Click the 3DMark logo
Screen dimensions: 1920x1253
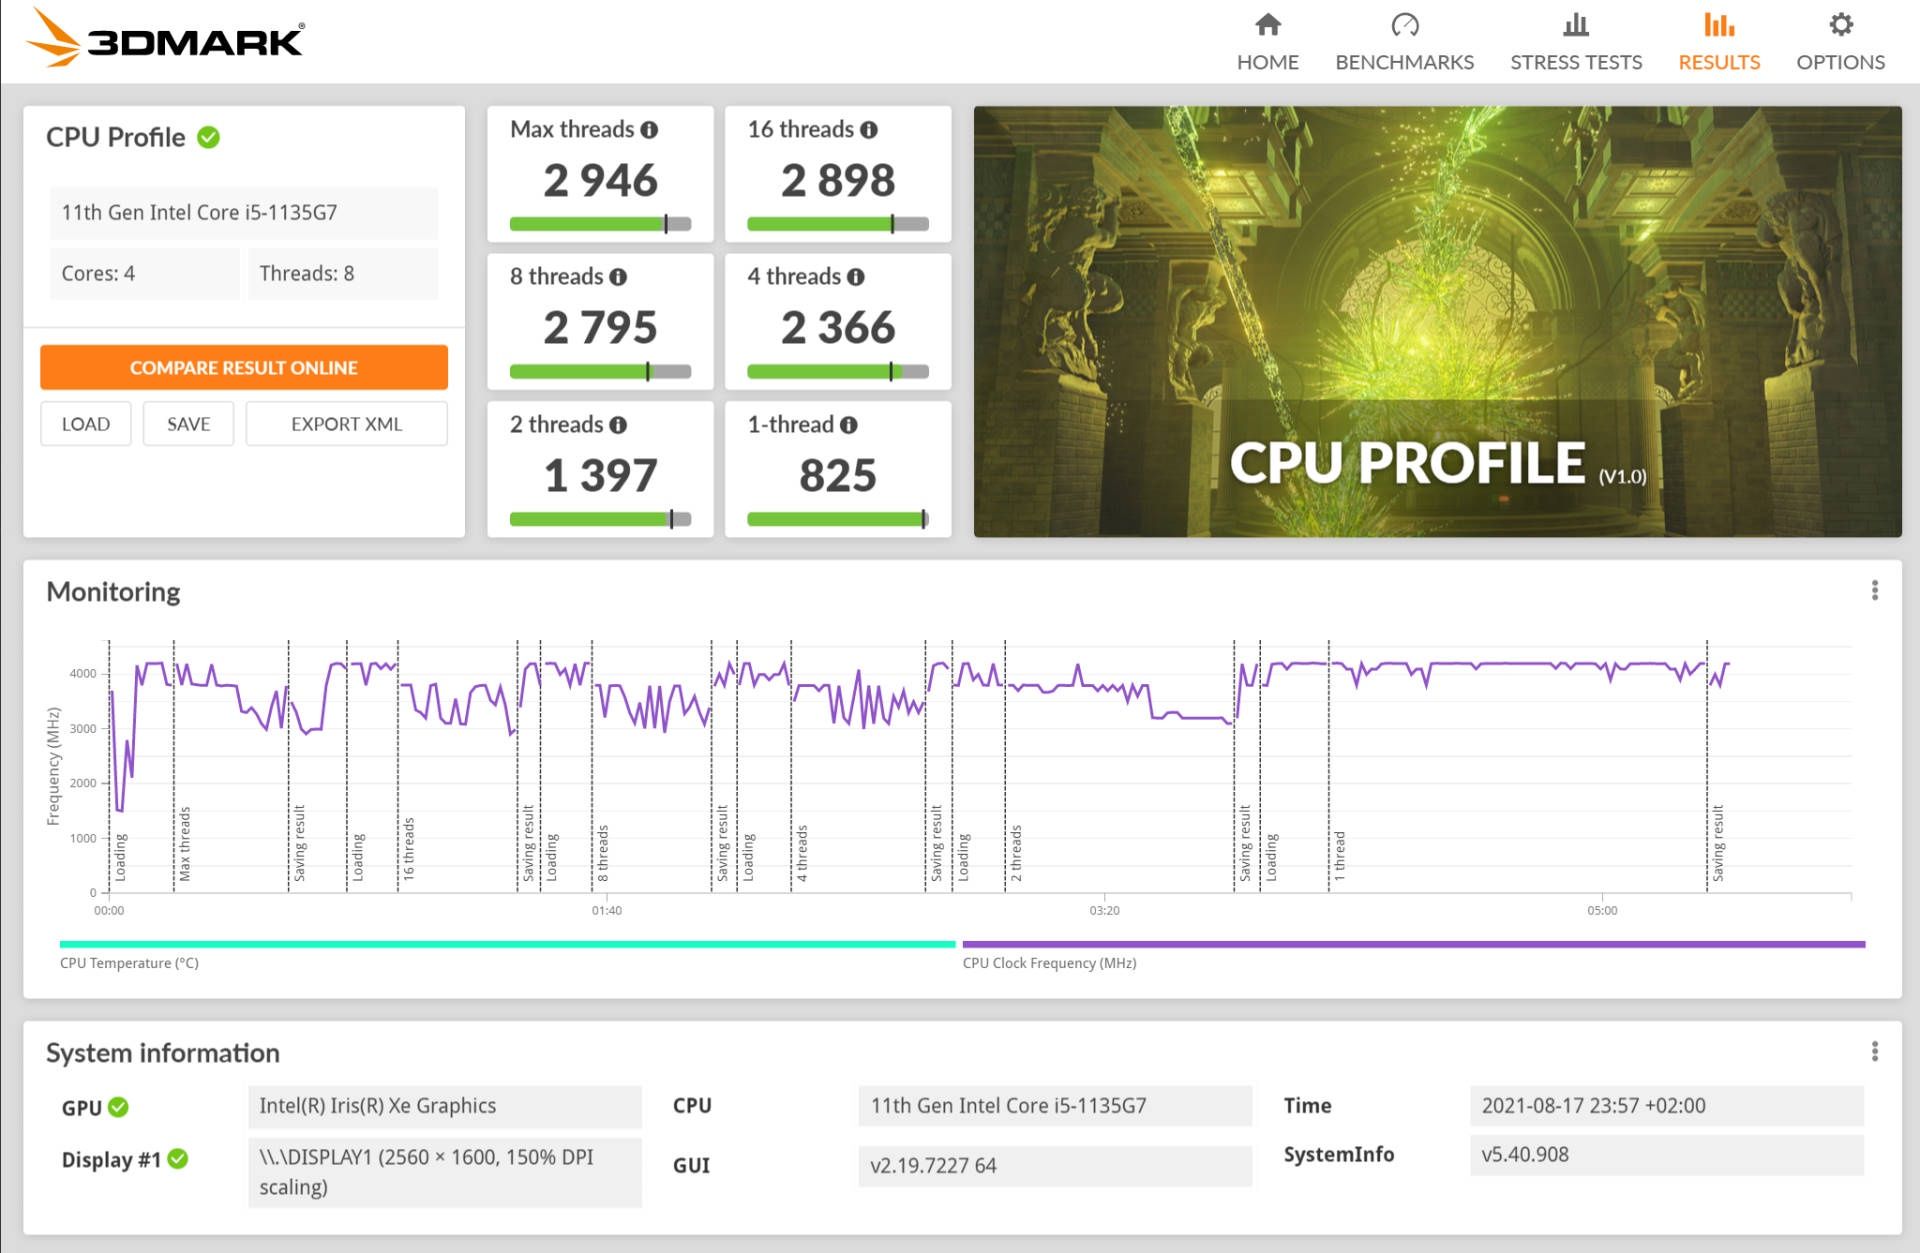pos(166,38)
